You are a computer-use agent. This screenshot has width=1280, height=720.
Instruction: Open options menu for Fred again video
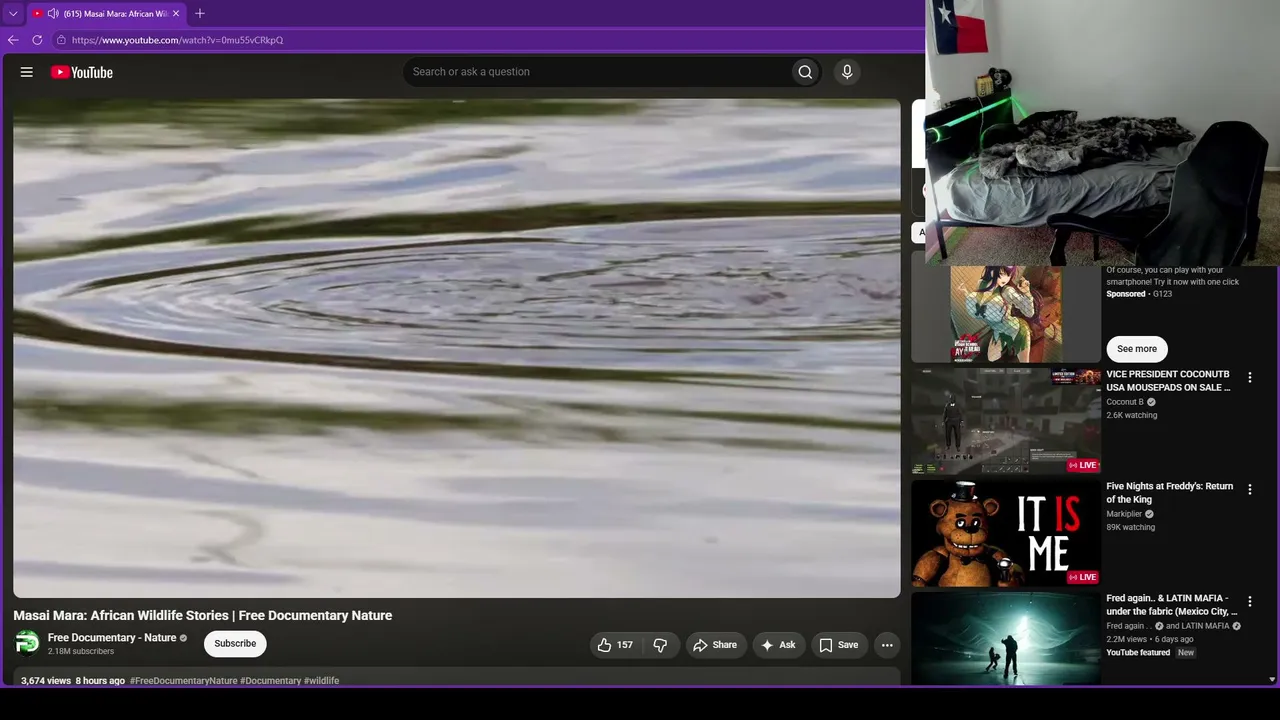pos(1249,602)
